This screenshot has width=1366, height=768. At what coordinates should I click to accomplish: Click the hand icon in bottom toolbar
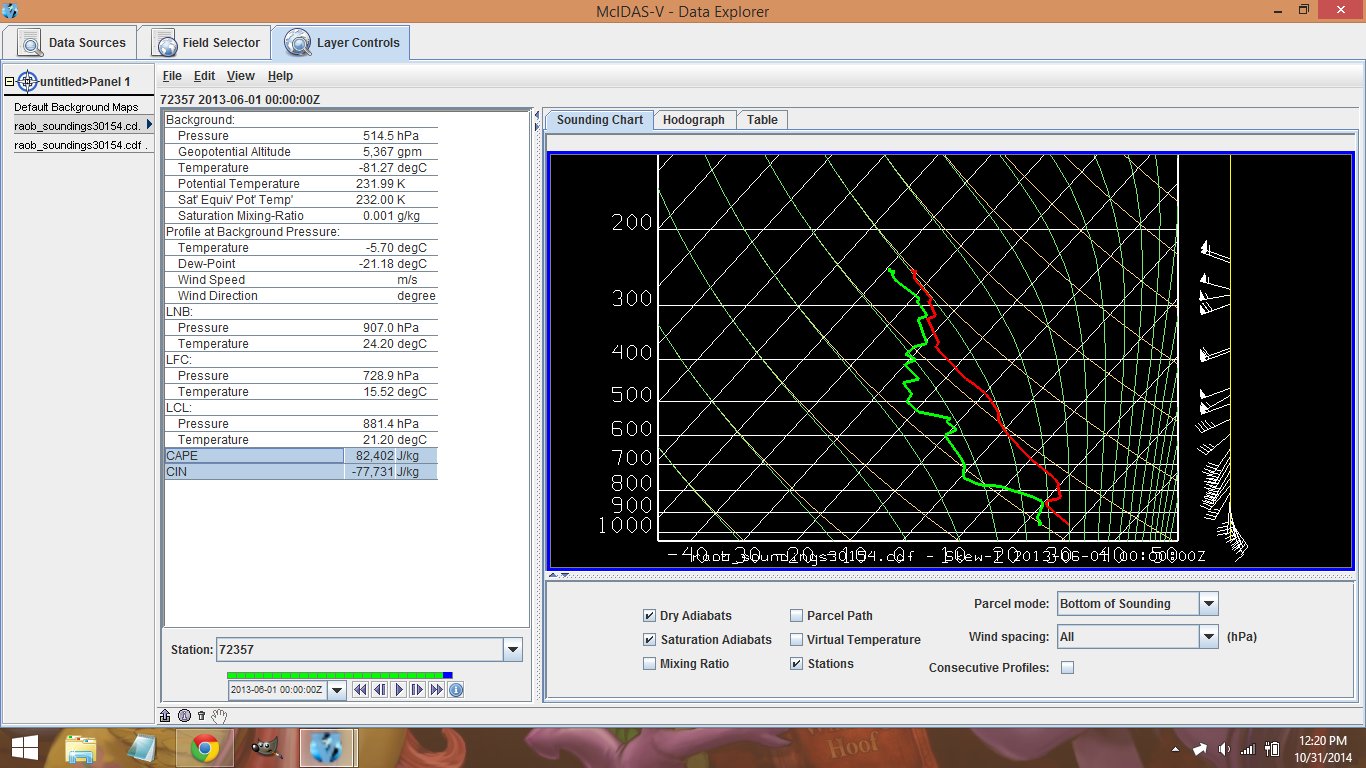220,715
